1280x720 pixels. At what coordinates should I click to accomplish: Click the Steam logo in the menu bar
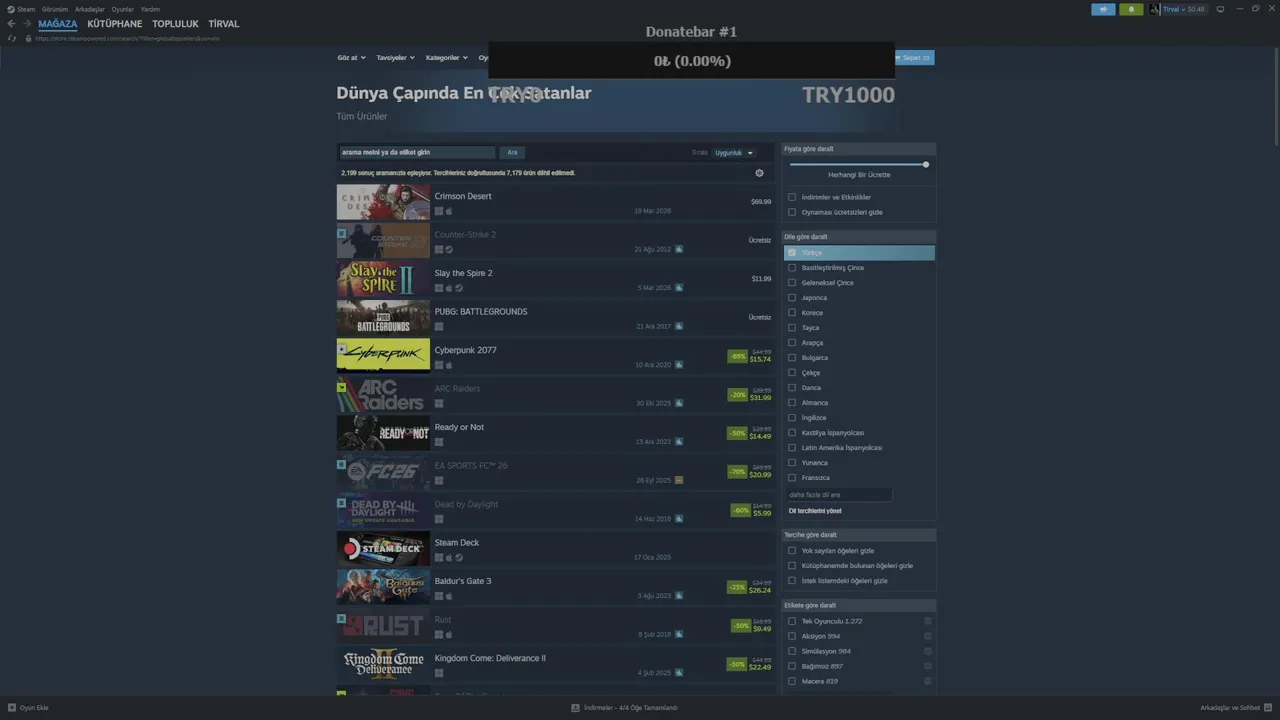[11, 9]
